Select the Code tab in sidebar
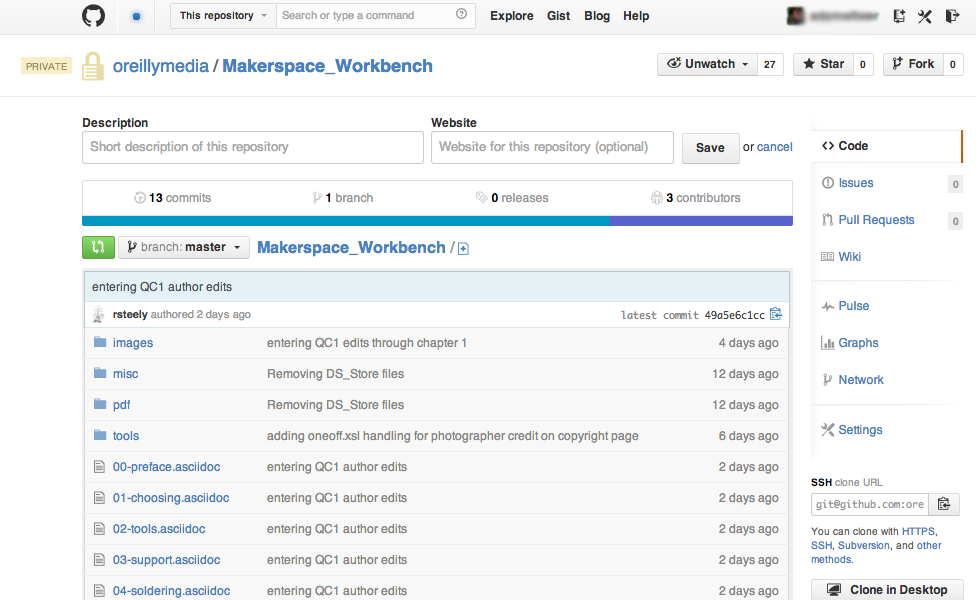 [886, 146]
